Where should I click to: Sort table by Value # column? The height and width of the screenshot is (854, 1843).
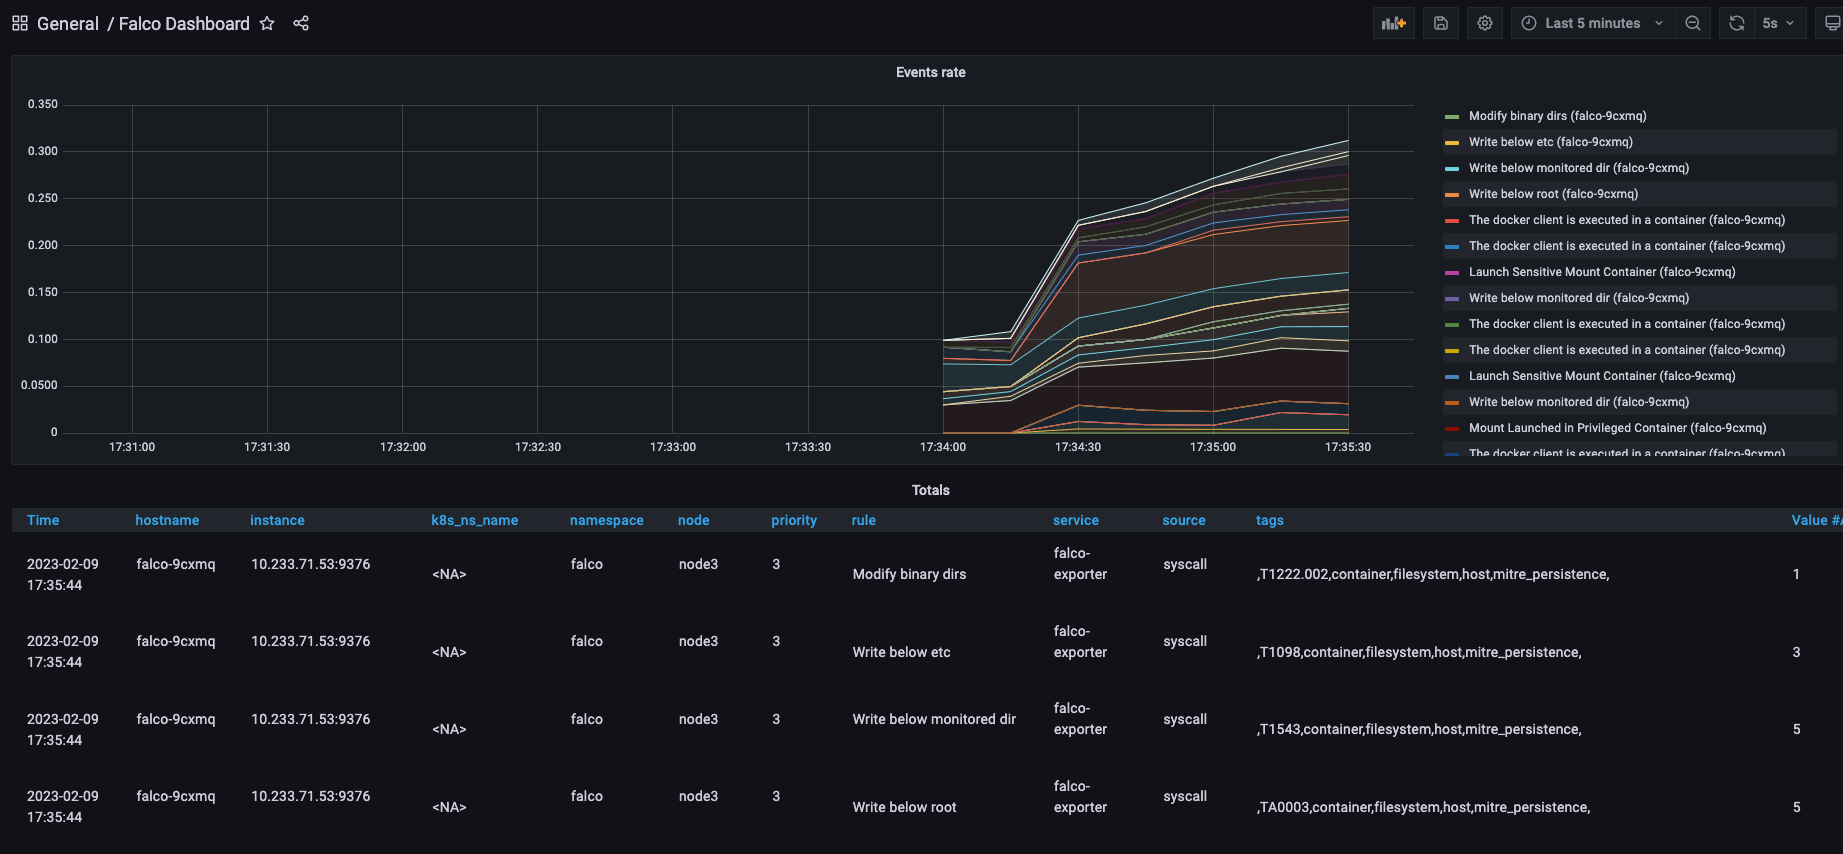[x=1815, y=520]
